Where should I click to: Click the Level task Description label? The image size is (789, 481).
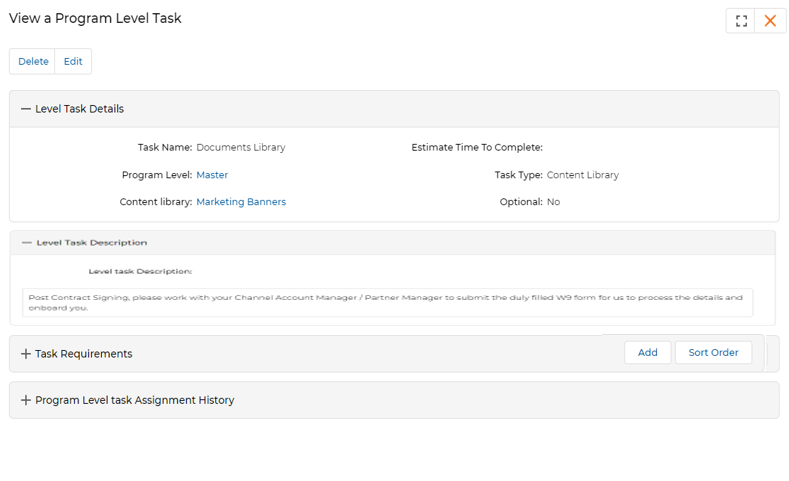click(140, 271)
